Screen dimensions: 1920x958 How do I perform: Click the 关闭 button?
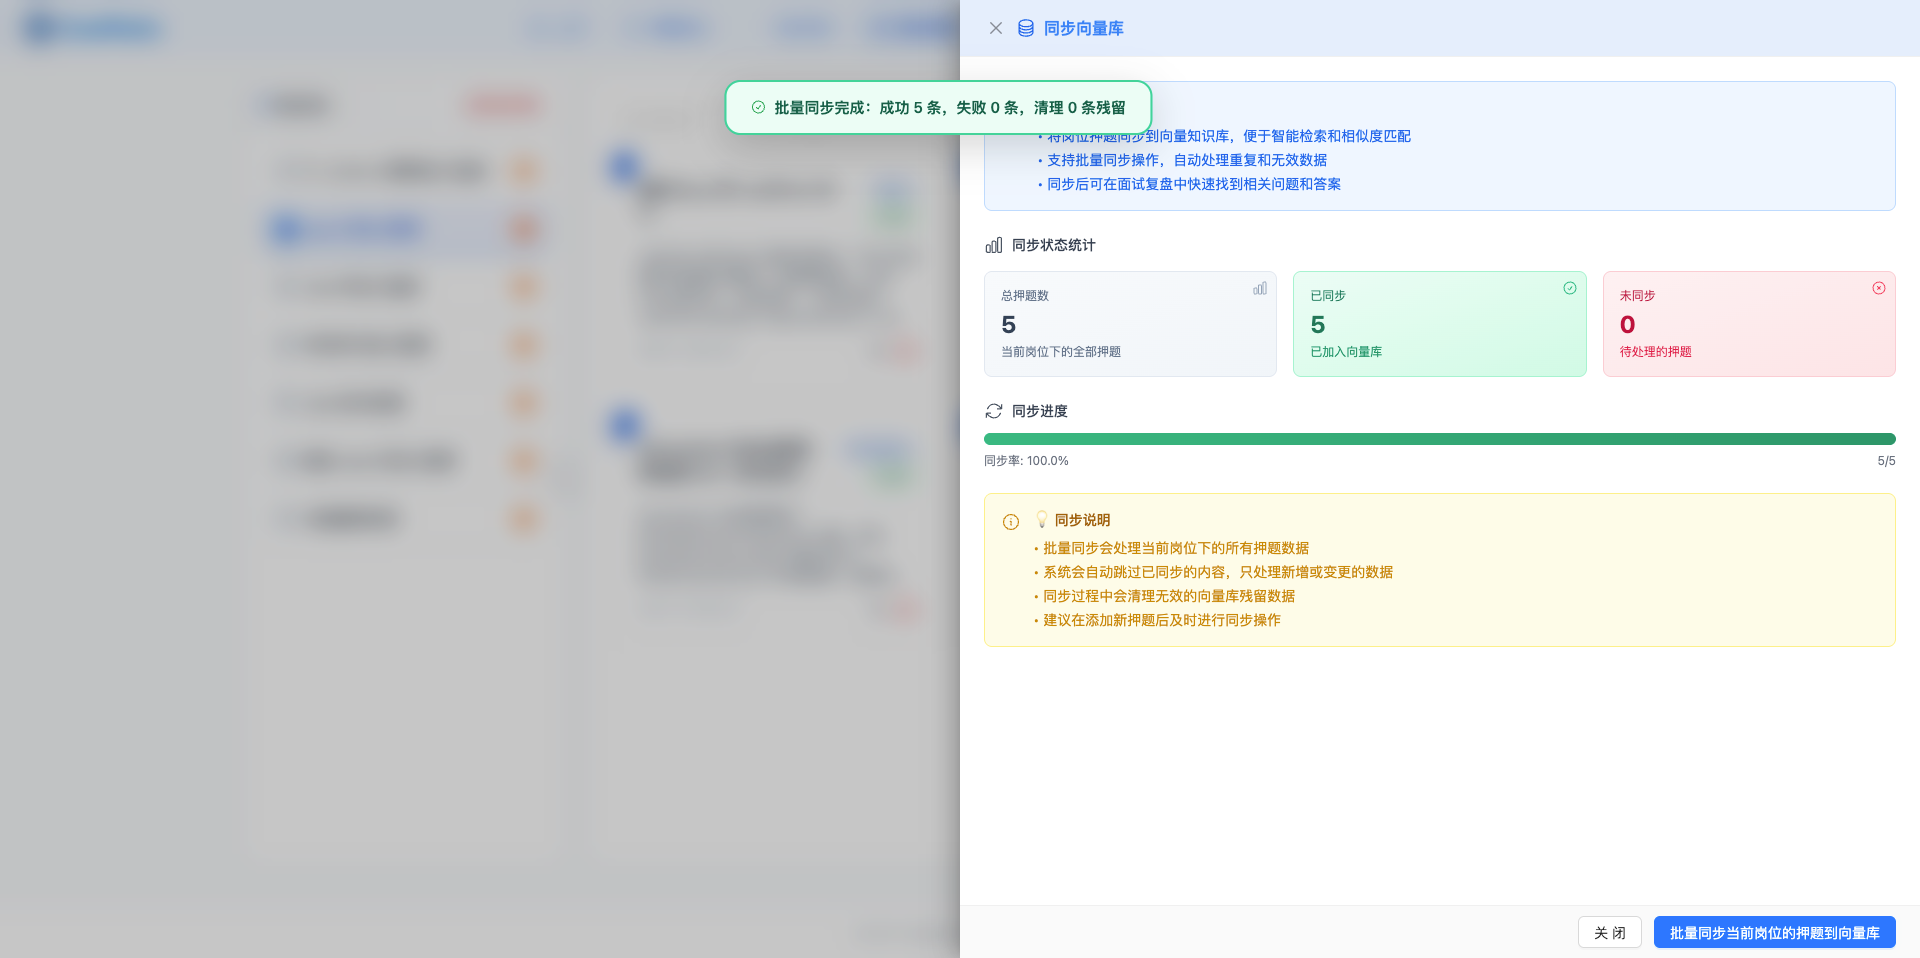[1610, 932]
